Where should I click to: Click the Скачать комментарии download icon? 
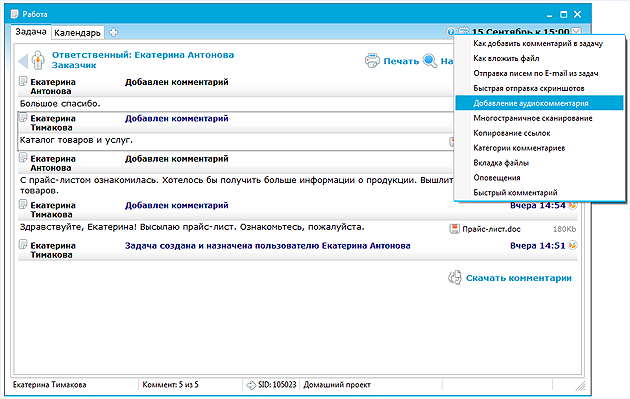click(455, 278)
